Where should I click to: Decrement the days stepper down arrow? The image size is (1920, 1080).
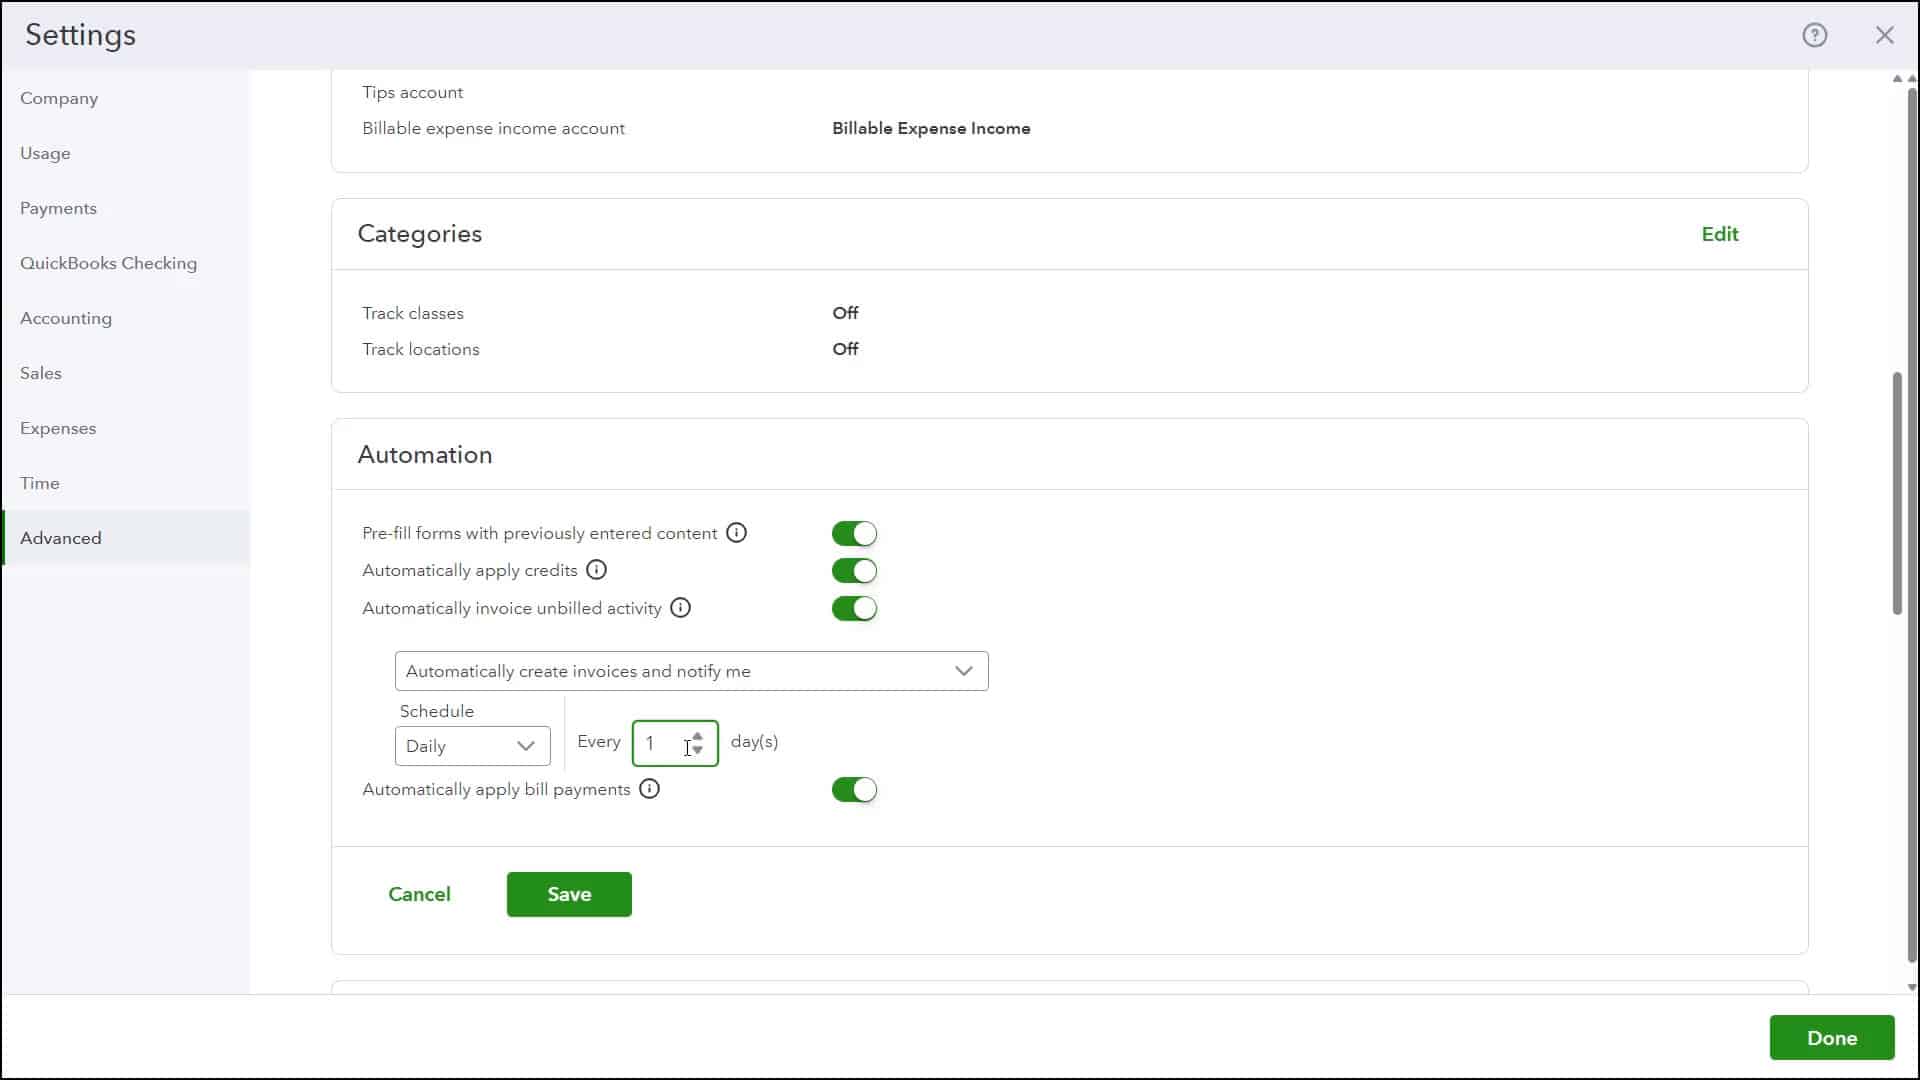698,750
